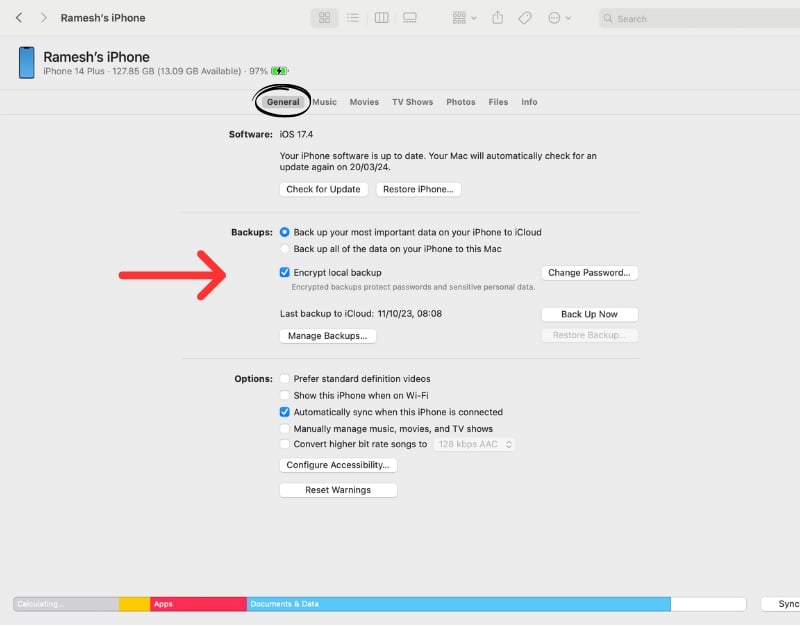This screenshot has width=800, height=625.
Task: Go back with the left chevron
Action: [x=19, y=18]
